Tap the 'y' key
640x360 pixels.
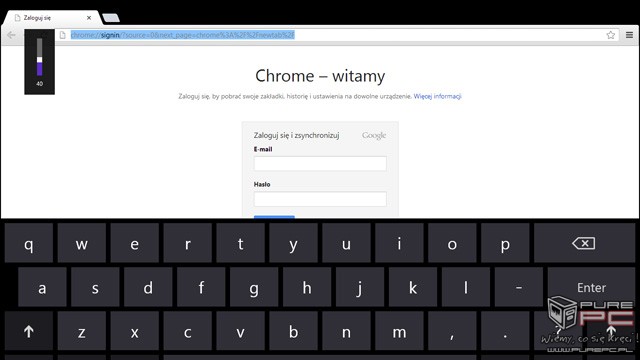(x=293, y=243)
